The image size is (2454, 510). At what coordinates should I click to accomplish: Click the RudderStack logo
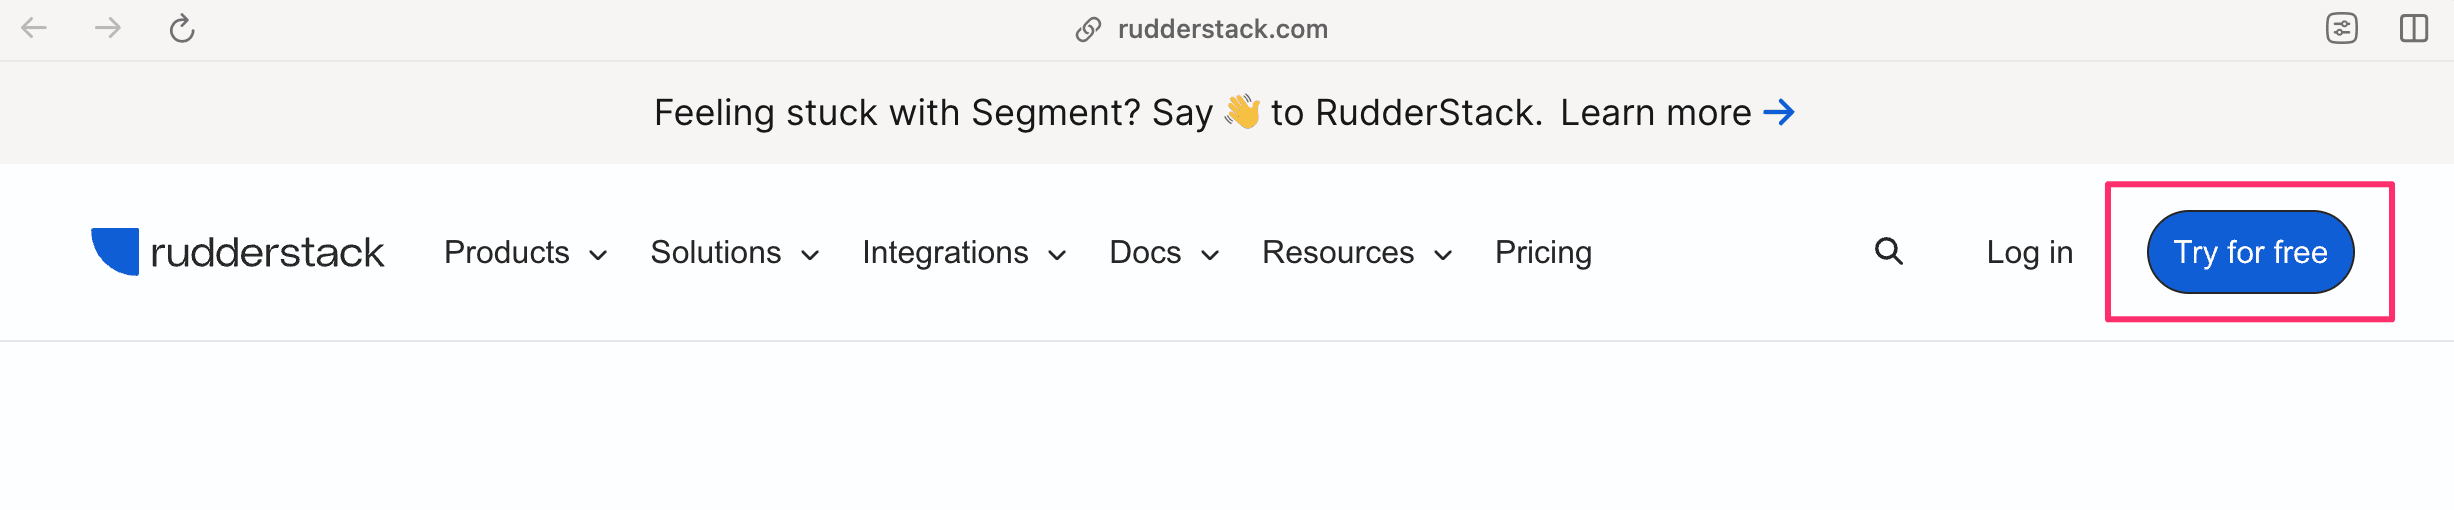238,252
